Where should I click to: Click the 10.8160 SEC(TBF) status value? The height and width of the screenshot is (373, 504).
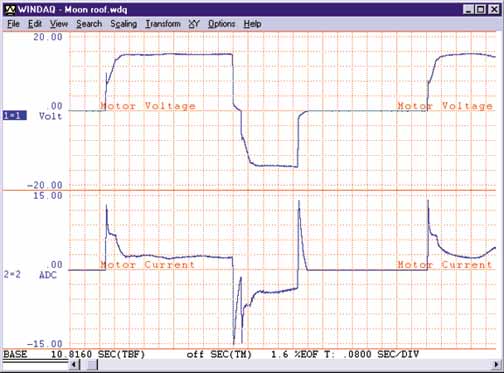click(98, 354)
